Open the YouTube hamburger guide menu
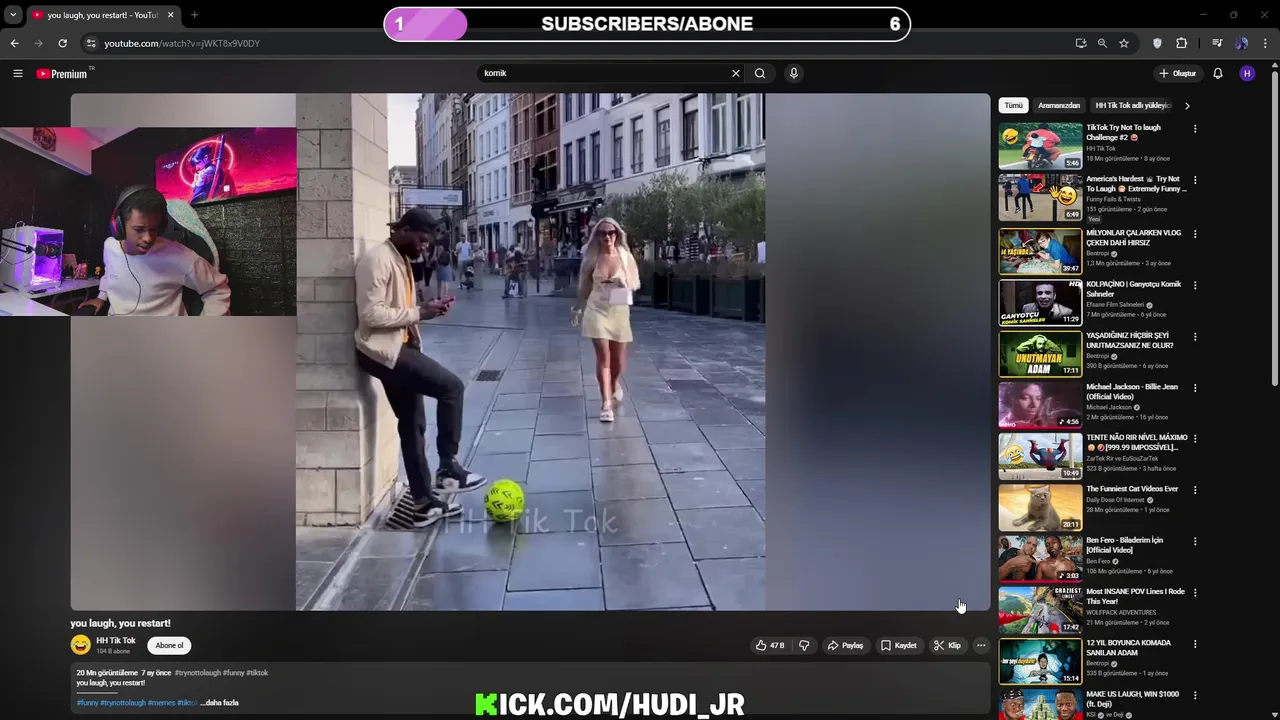This screenshot has width=1280, height=720. pyautogui.click(x=17, y=73)
